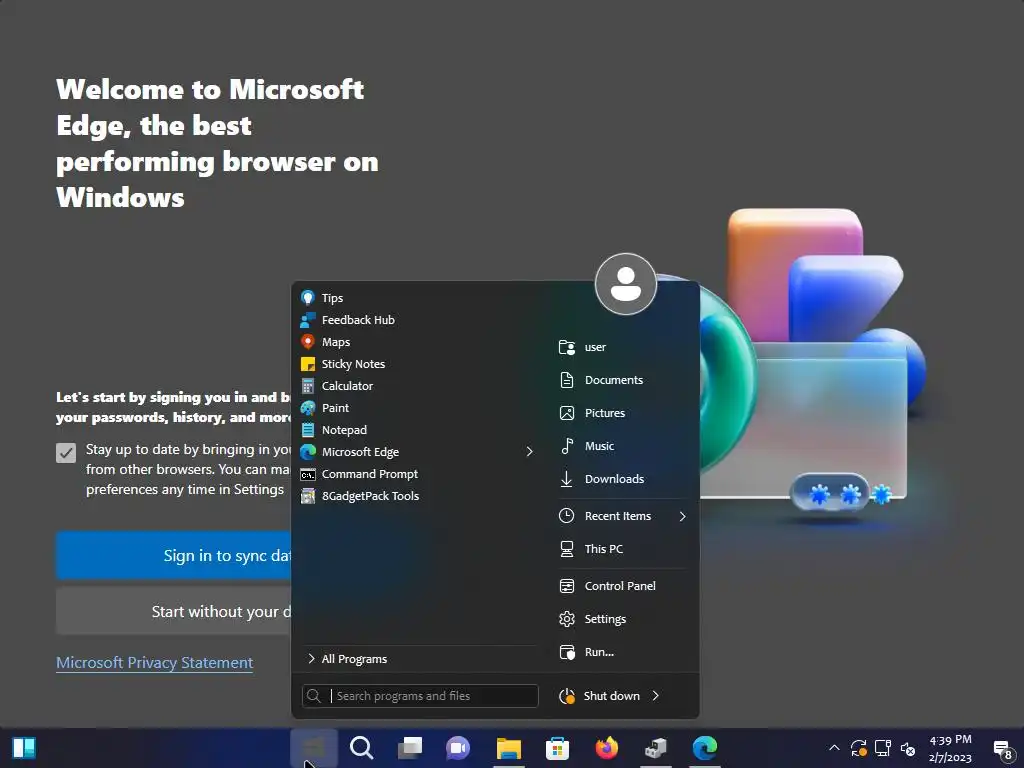
Task: Uncheck the Stay up to date checkbox
Action: coord(66,453)
